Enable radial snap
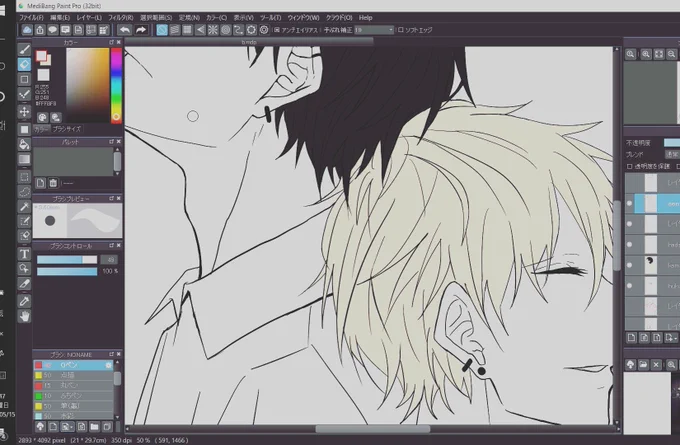The height and width of the screenshot is (445, 680). pos(213,30)
